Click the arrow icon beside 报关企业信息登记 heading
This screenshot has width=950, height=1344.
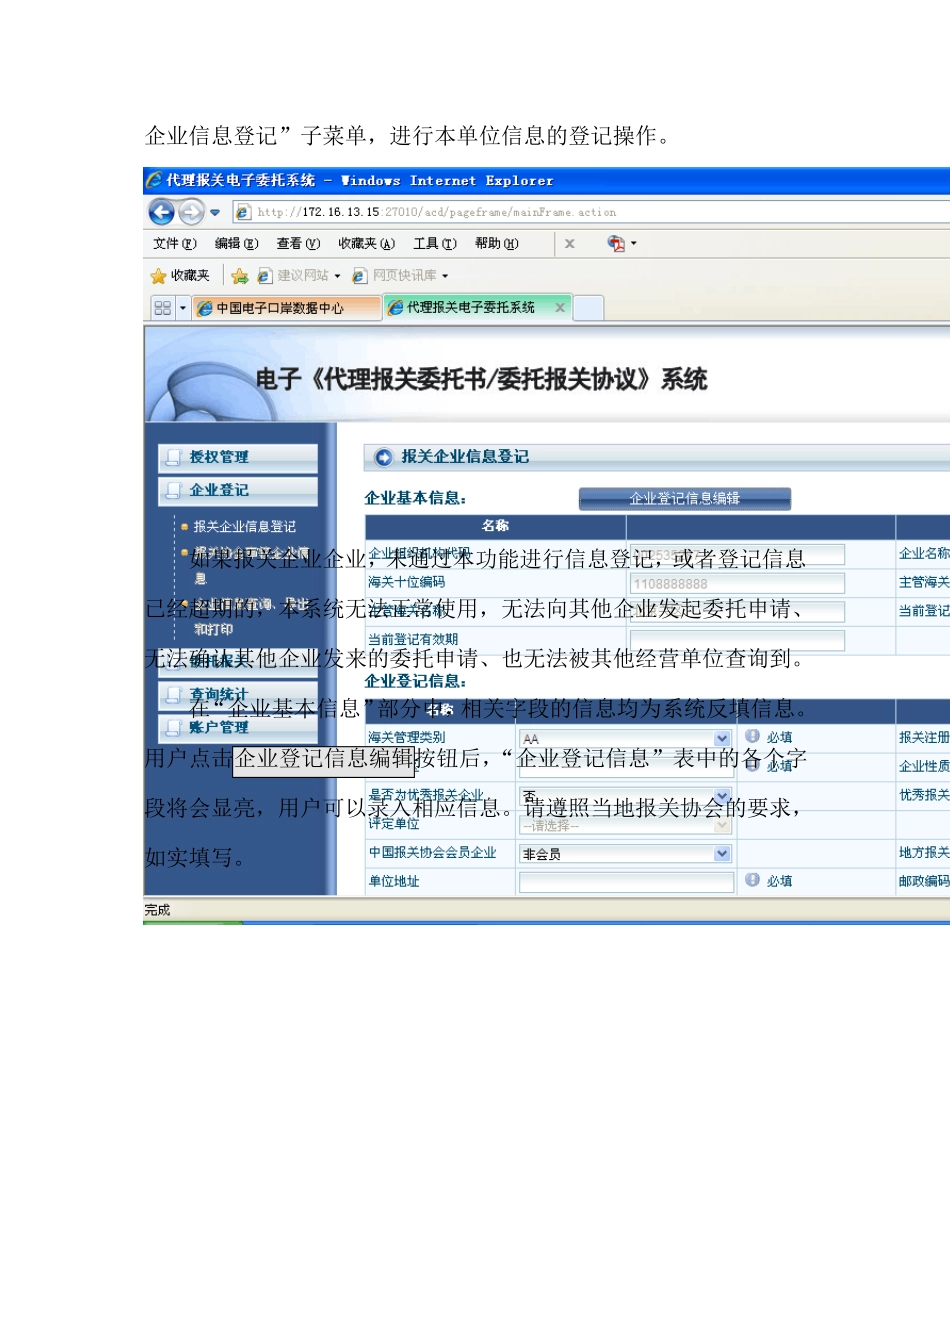click(x=383, y=457)
